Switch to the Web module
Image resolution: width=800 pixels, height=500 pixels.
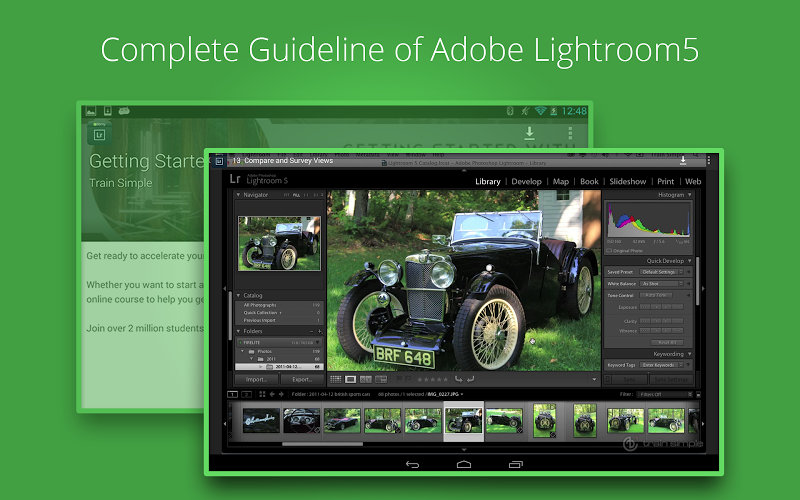693,182
